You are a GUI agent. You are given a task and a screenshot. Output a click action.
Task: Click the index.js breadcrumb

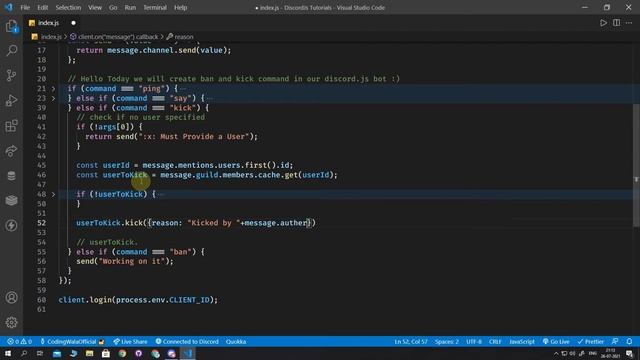51,37
